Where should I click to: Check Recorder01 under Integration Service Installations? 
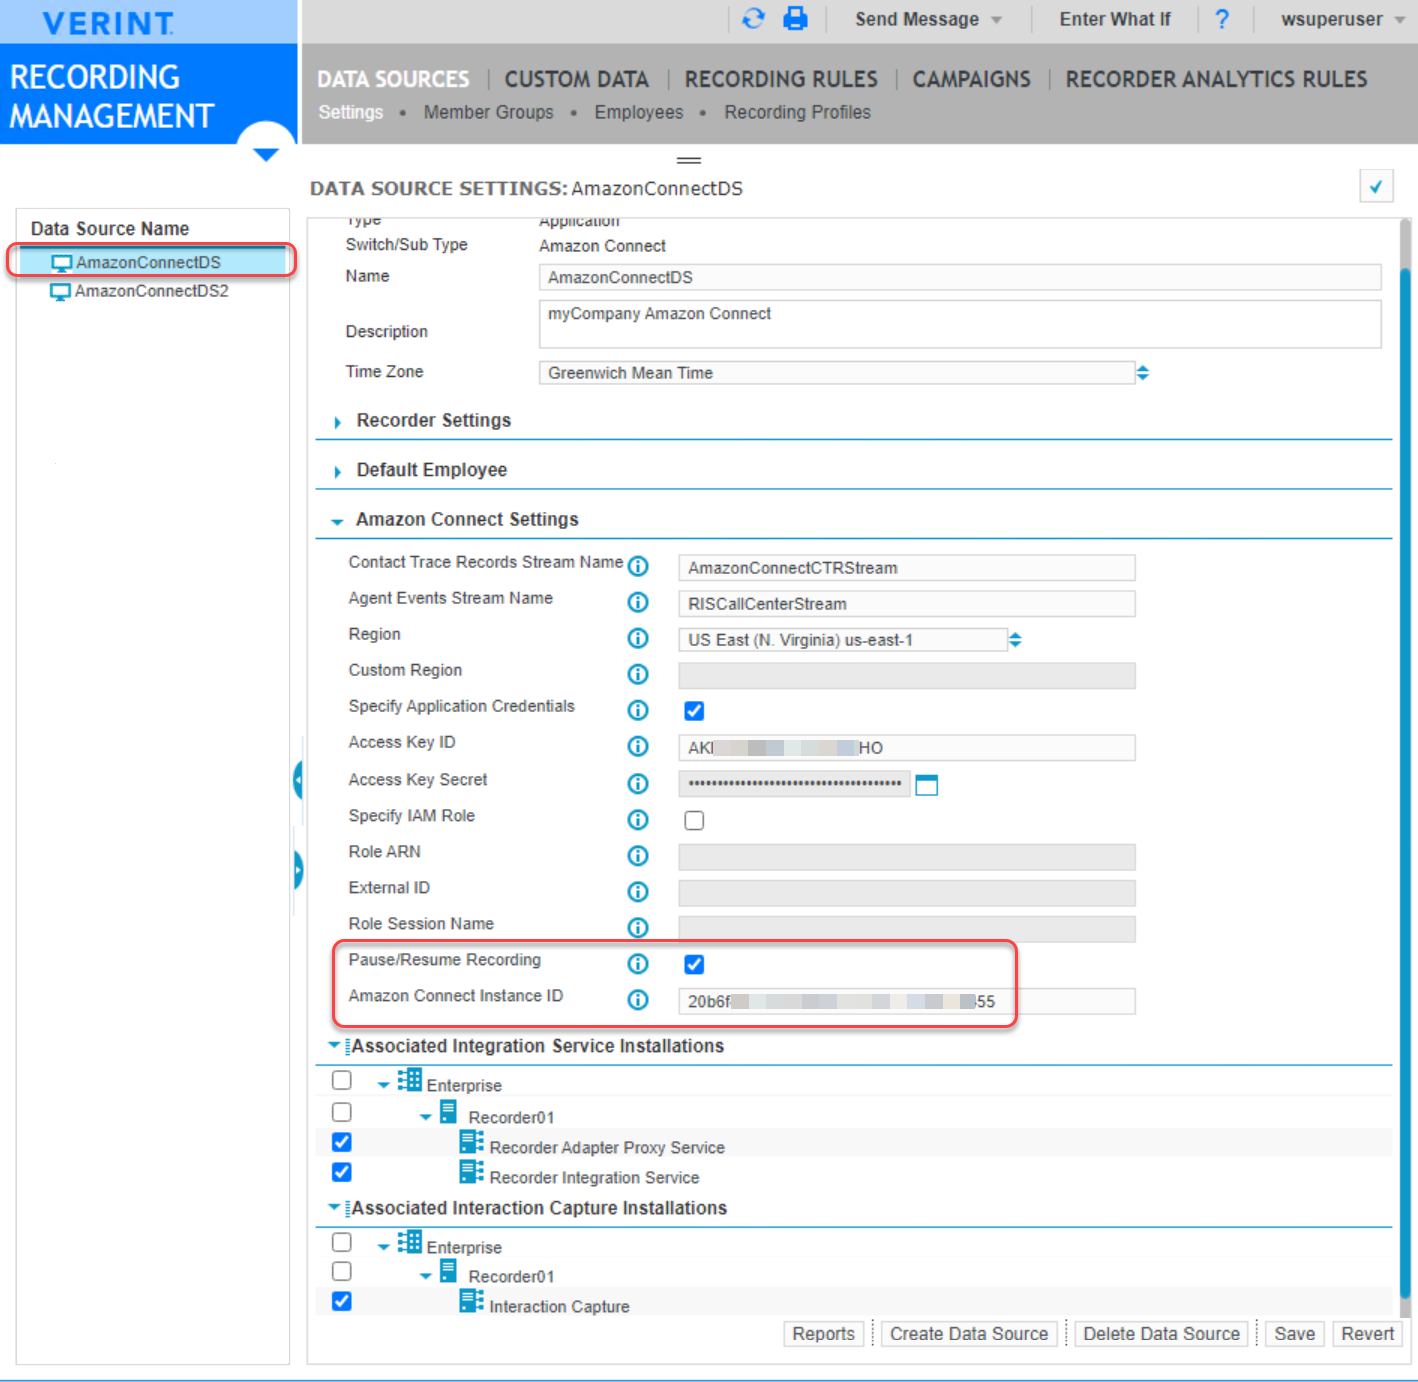pyautogui.click(x=342, y=1112)
